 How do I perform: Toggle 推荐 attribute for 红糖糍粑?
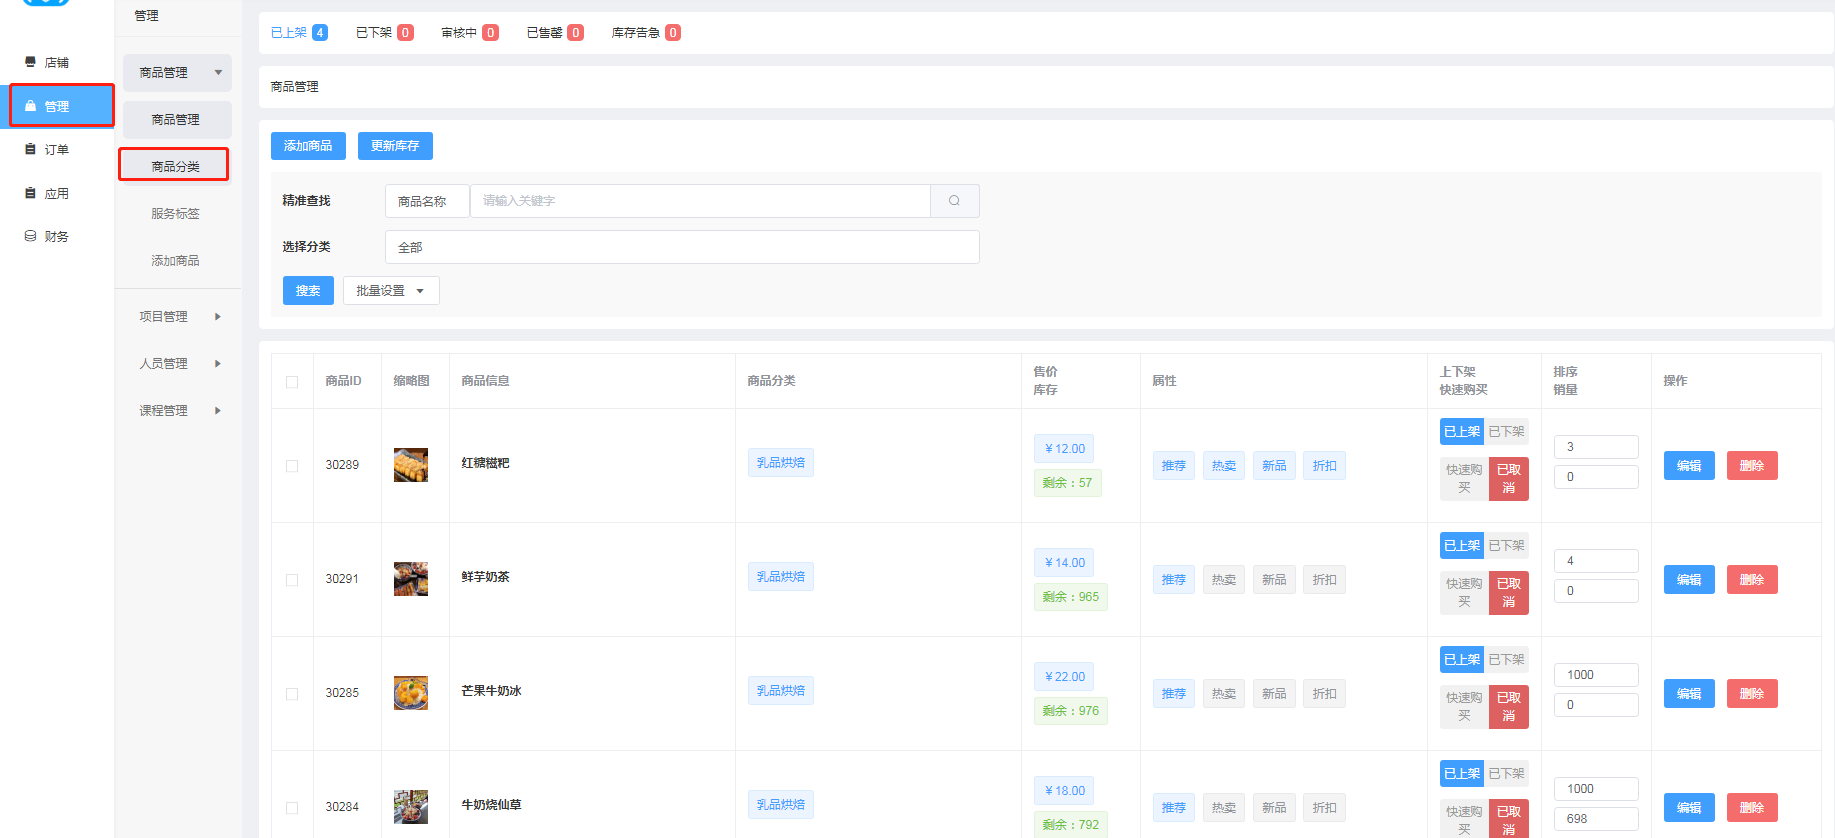click(1173, 466)
